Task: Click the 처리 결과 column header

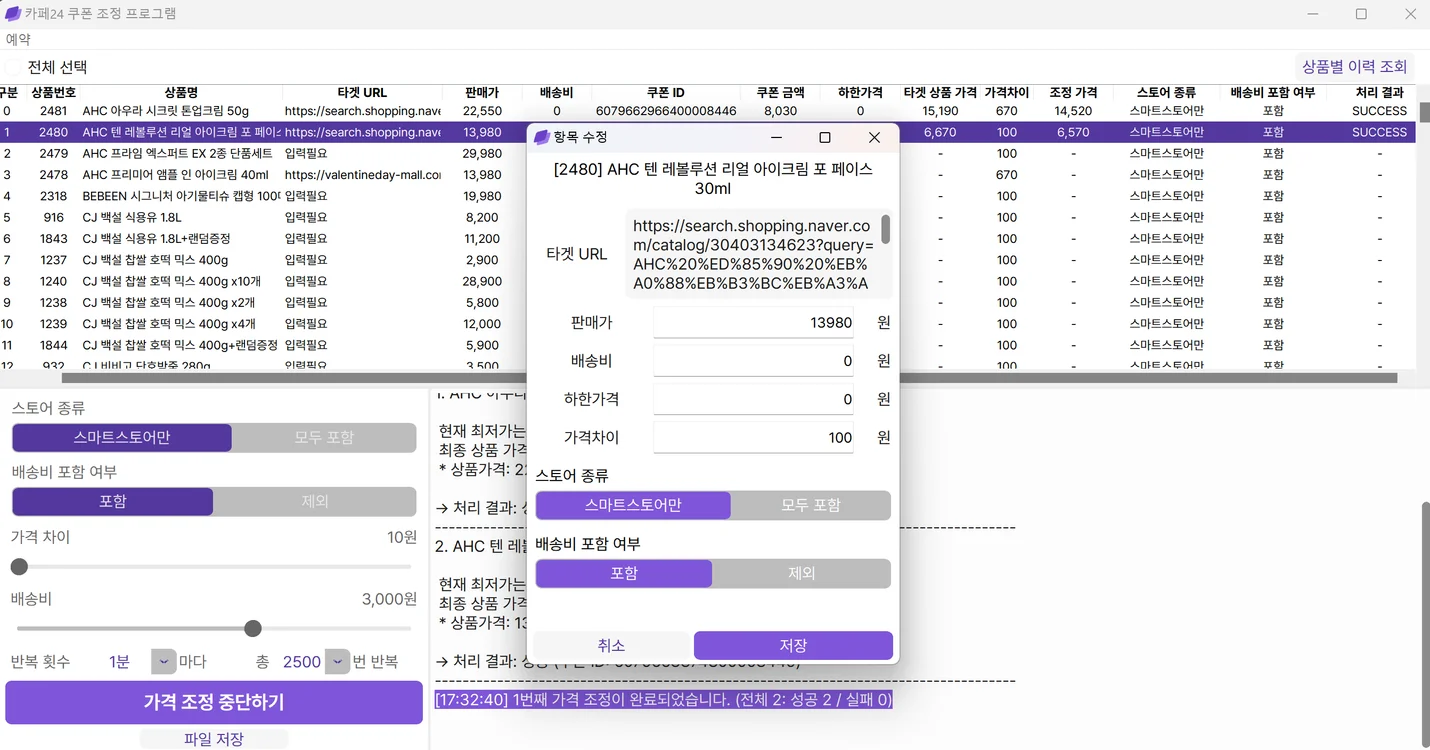Action: pos(1379,92)
